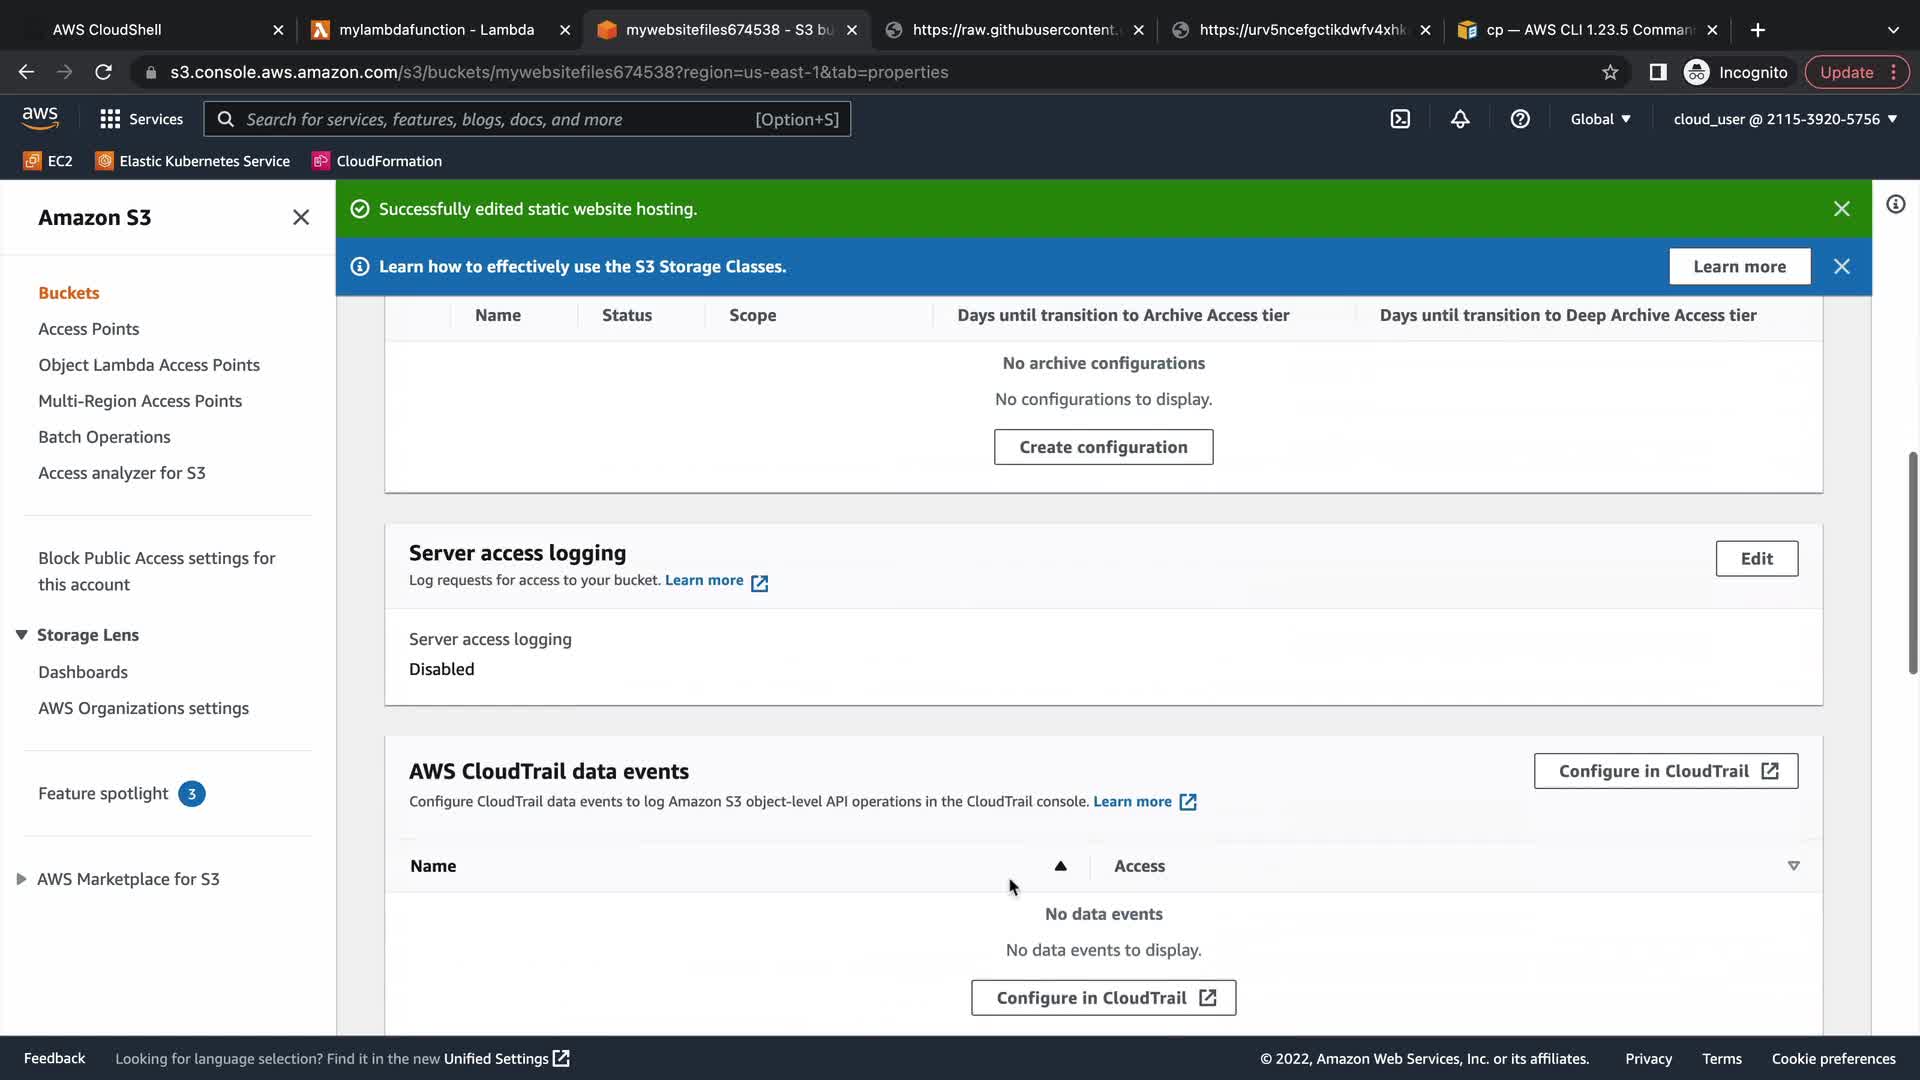Screen dimensions: 1920x1080
Task: Sort data events by Name arrow
Action: [1060, 866]
